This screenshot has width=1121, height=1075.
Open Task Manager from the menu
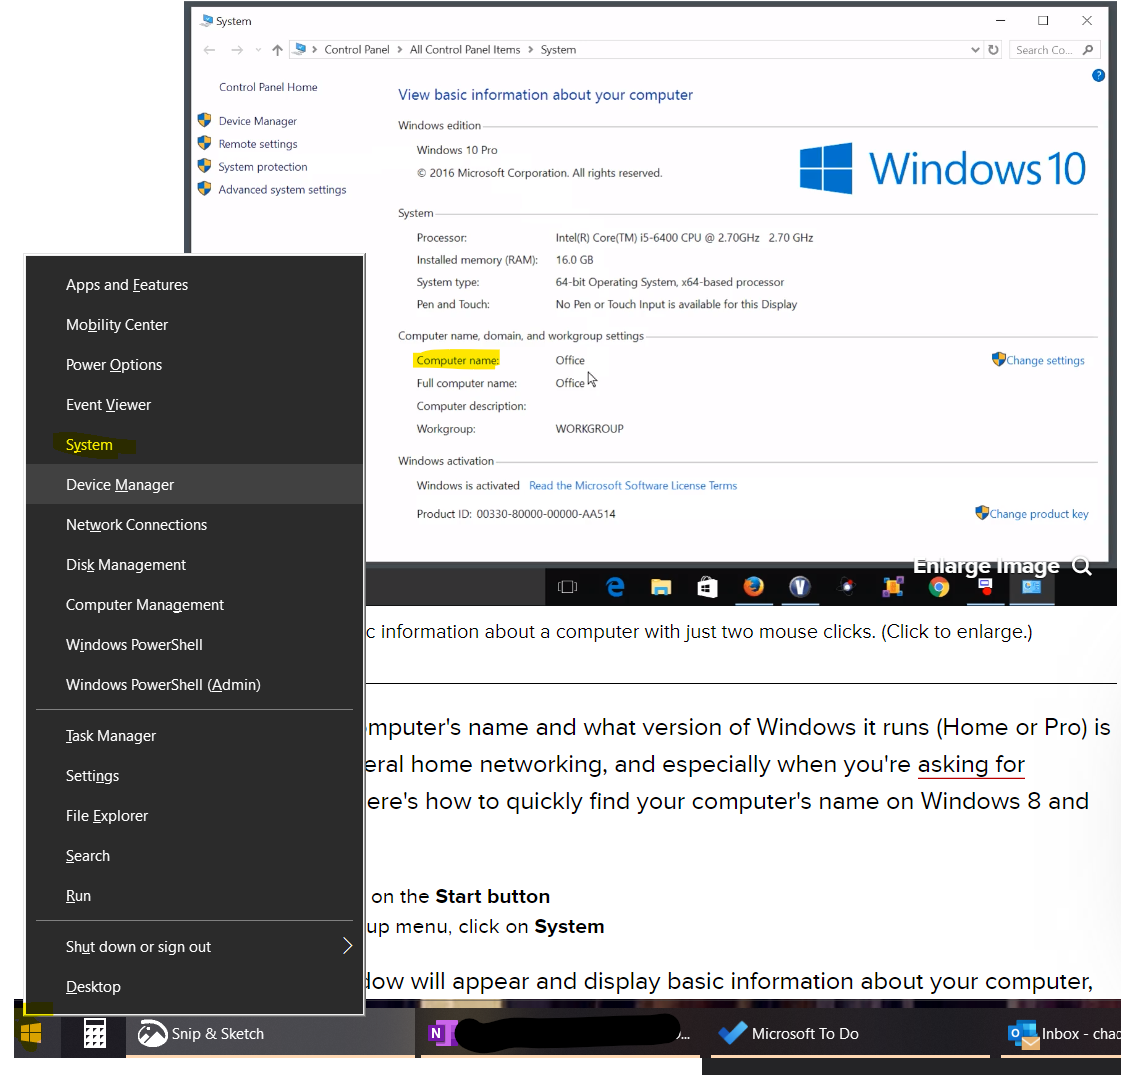195,735
